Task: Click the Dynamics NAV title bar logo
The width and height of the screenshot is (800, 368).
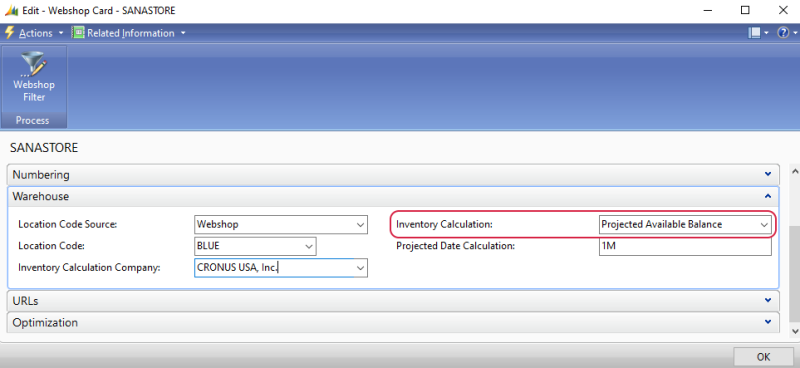Action: (x=11, y=10)
